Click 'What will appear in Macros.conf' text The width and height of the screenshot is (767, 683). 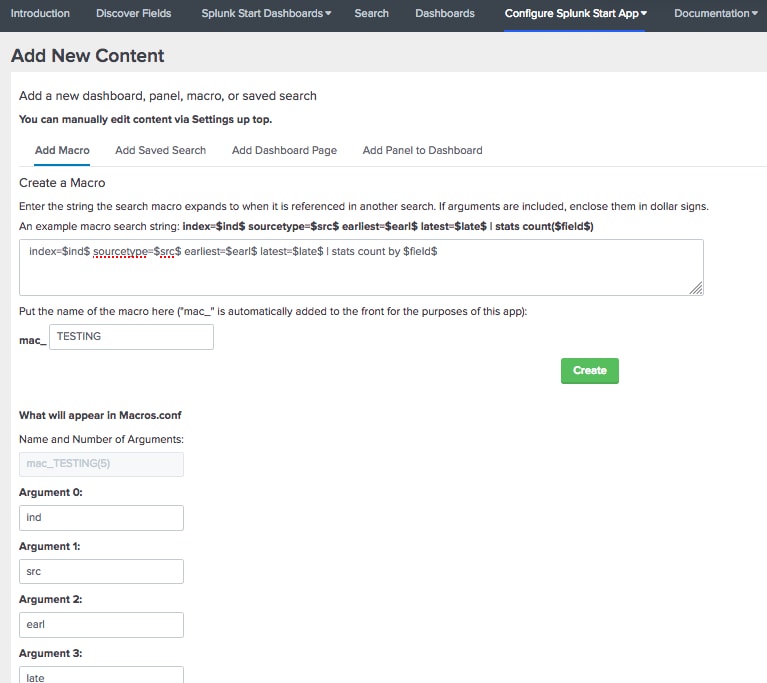click(x=100, y=415)
